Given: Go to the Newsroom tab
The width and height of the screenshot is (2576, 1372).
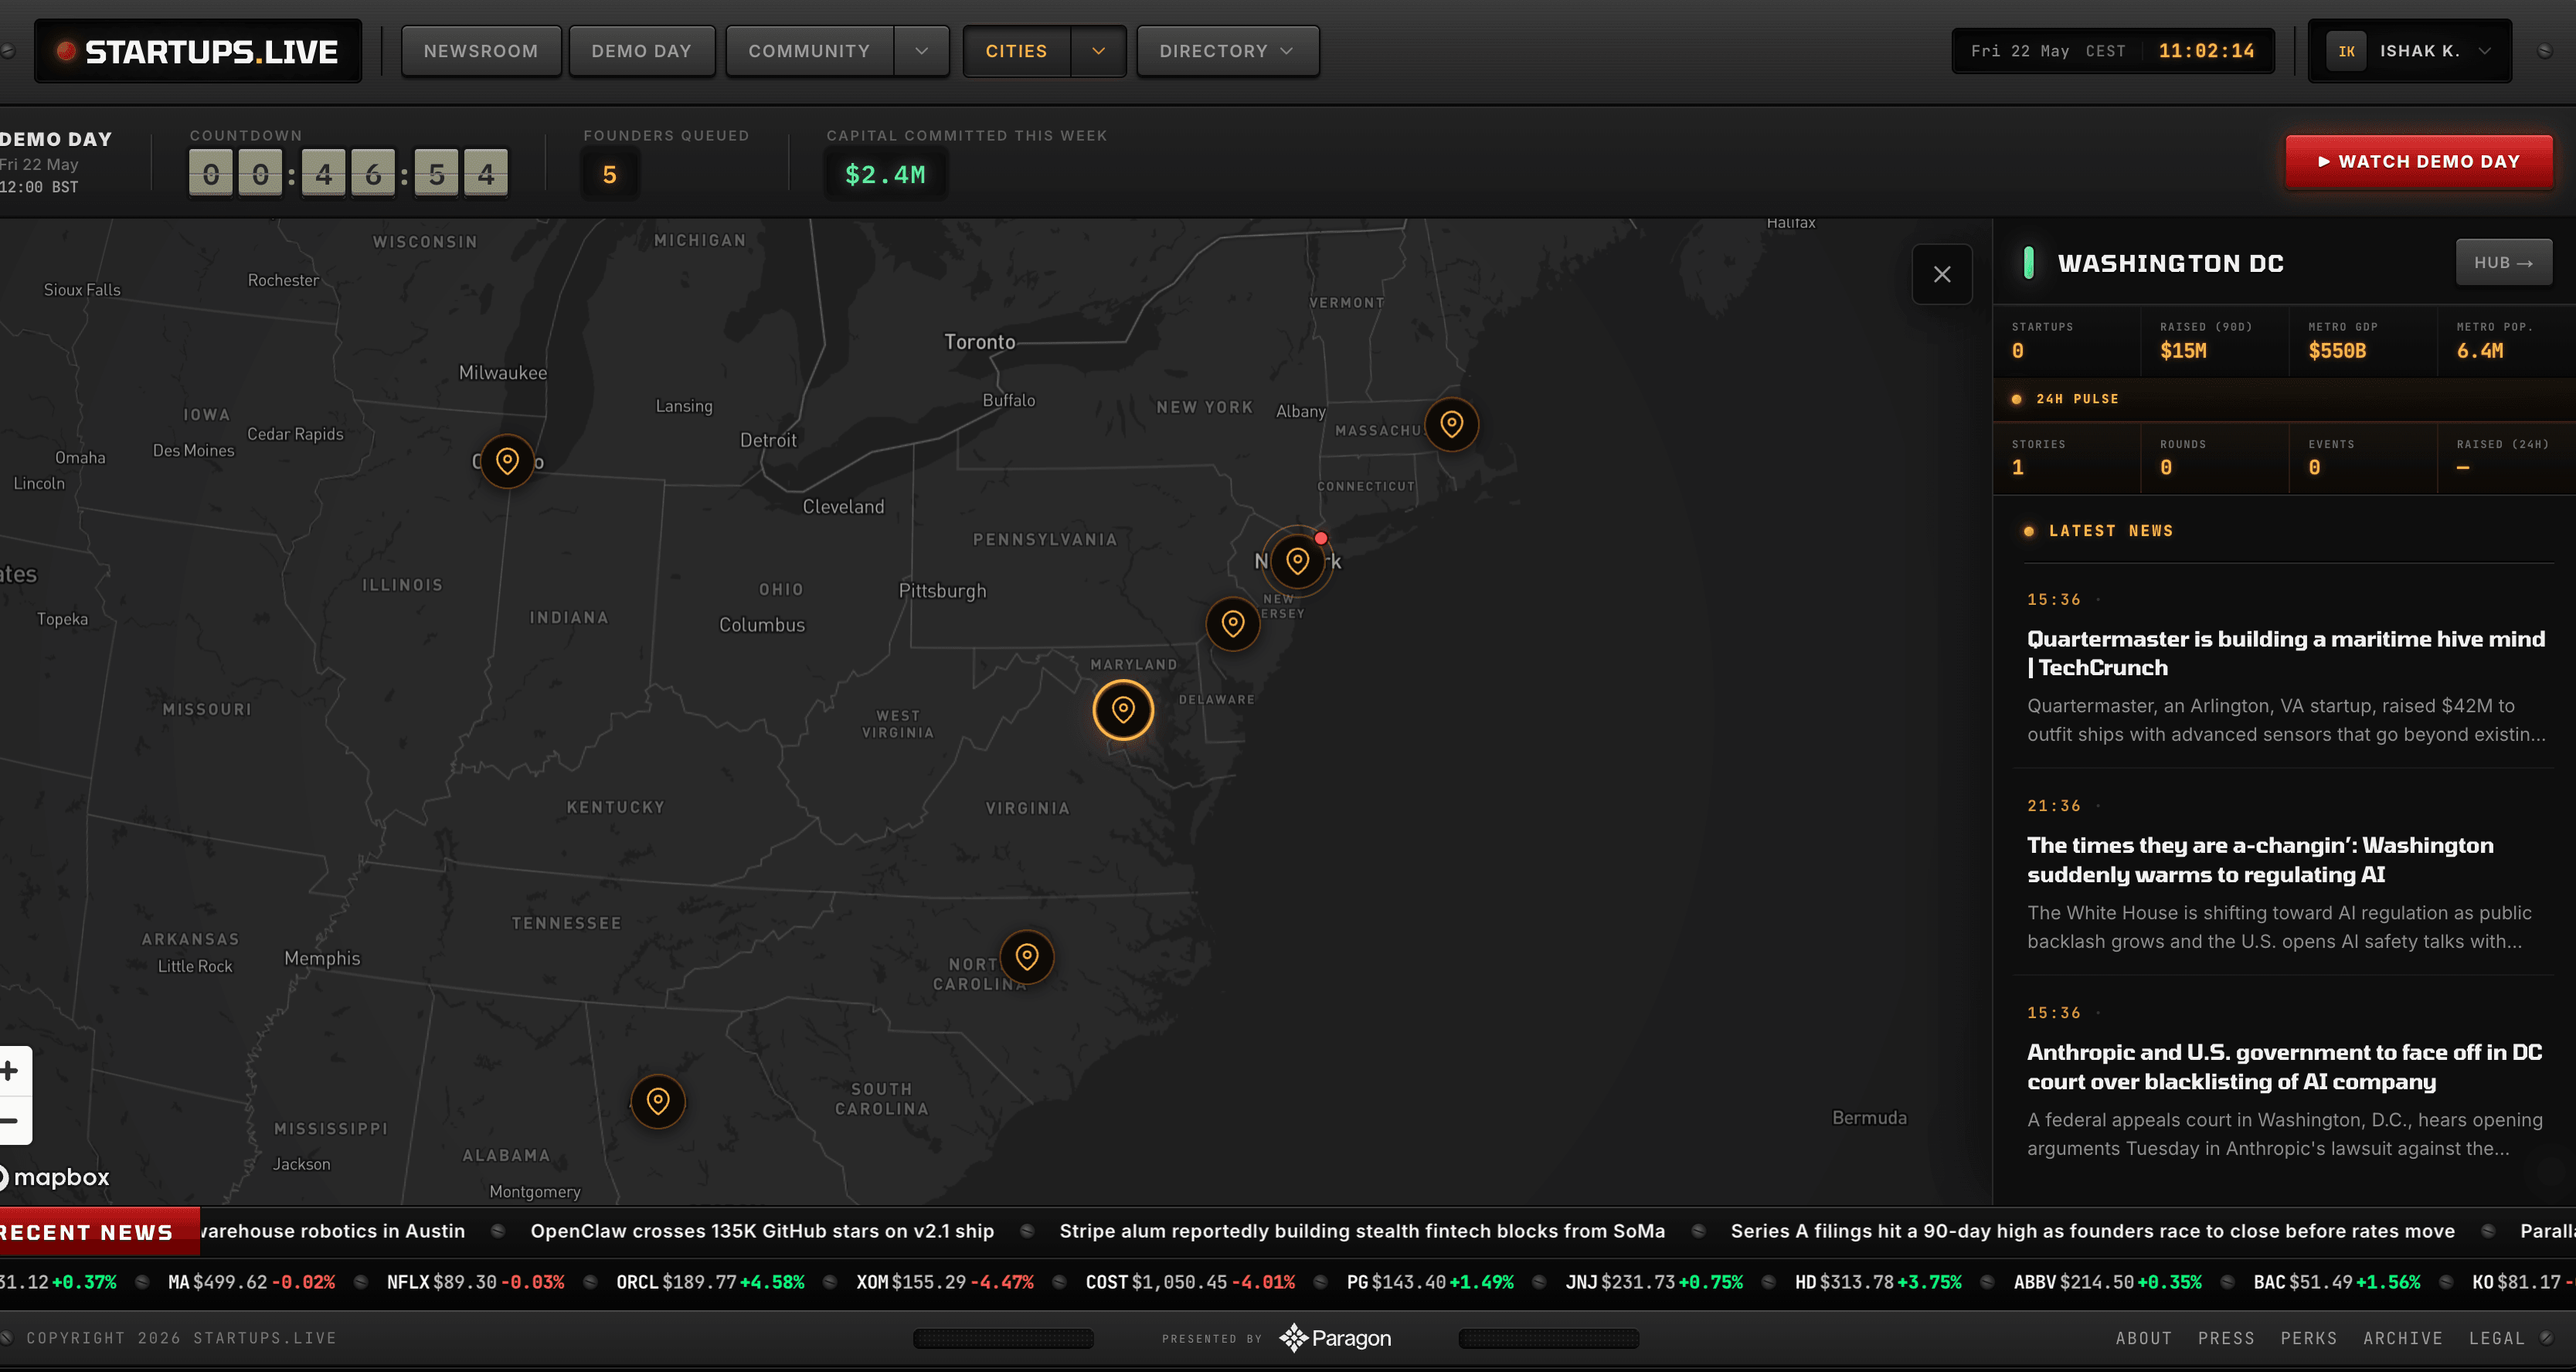Looking at the screenshot, I should [x=481, y=51].
